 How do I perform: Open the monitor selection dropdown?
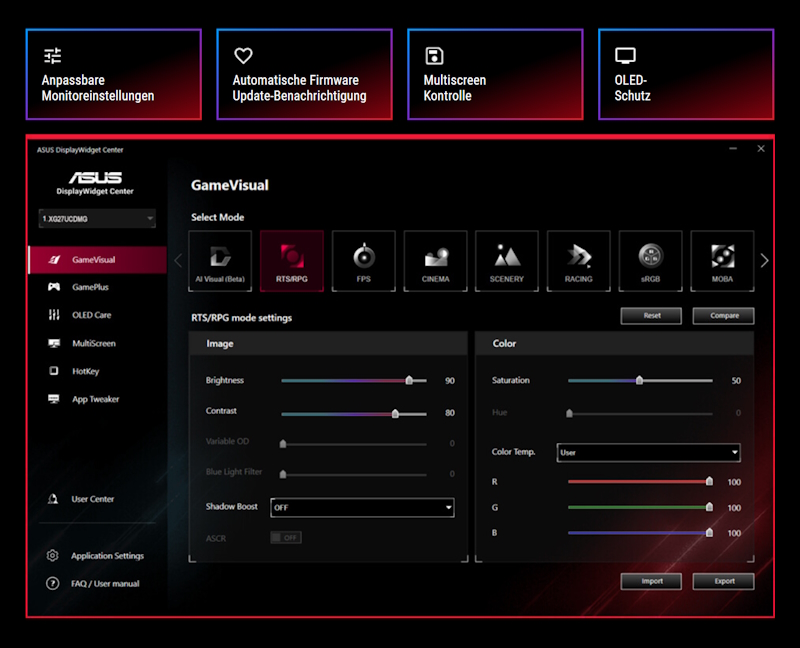click(x=97, y=218)
